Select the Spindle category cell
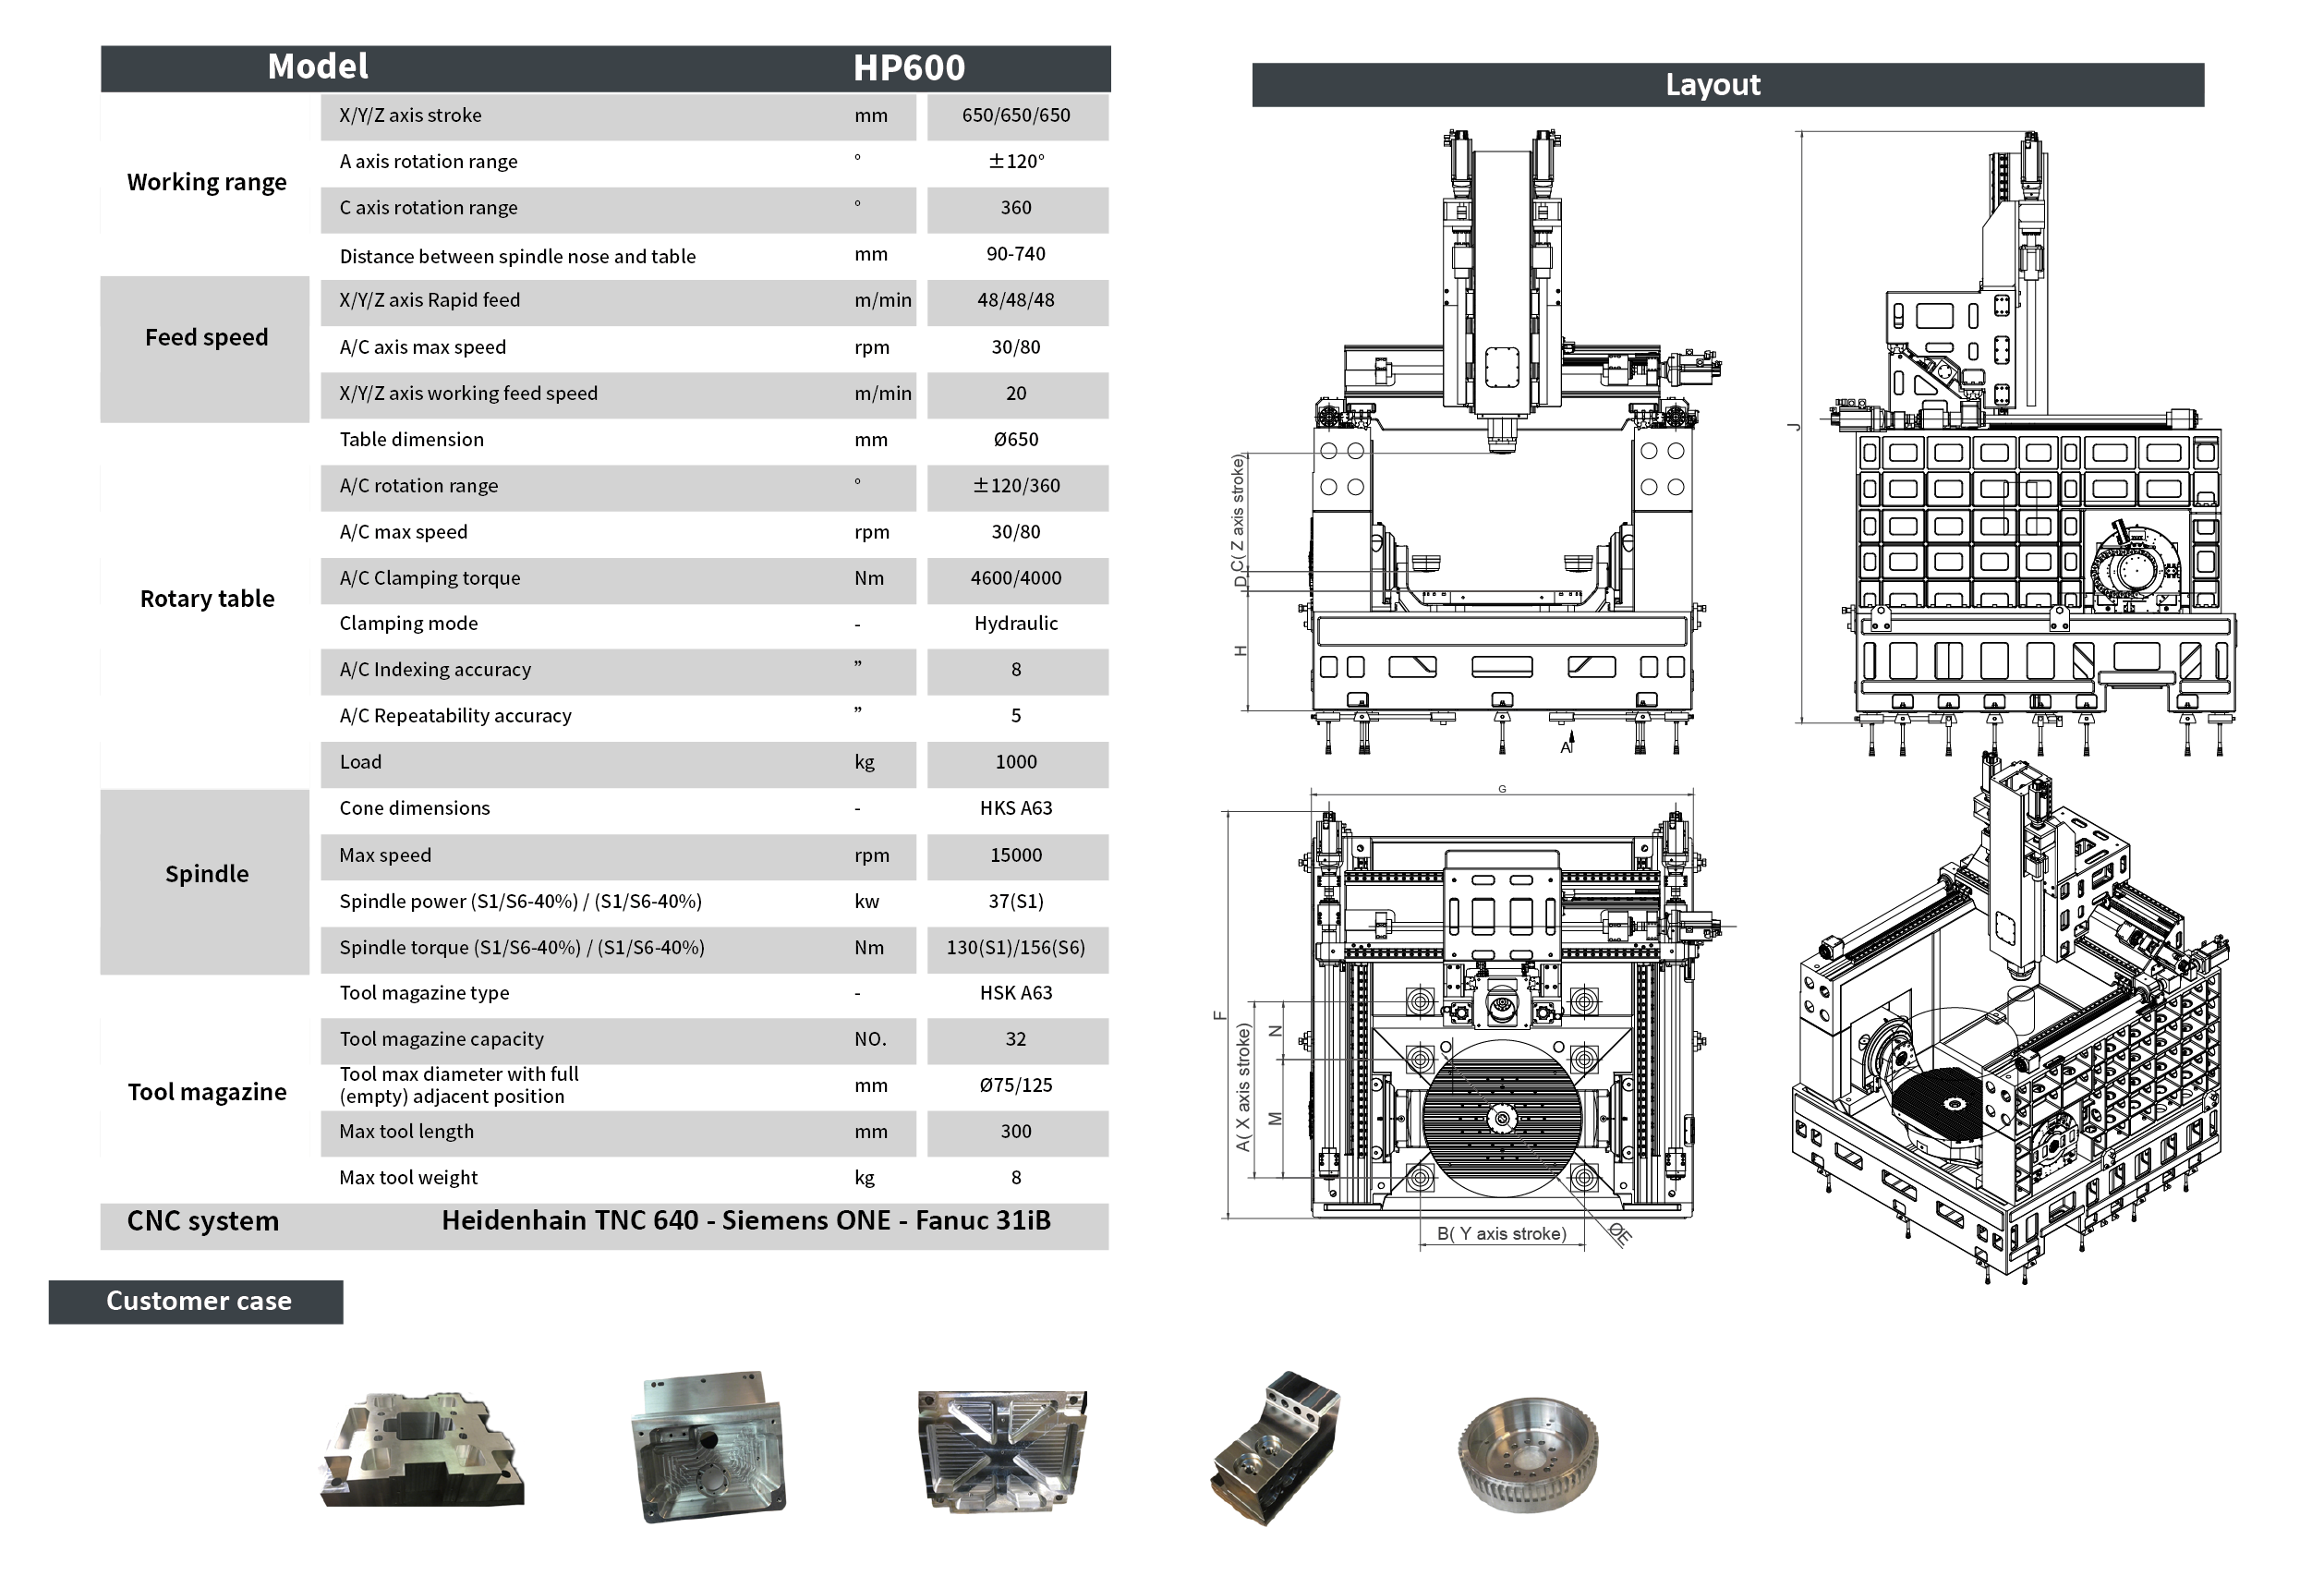 click(206, 874)
